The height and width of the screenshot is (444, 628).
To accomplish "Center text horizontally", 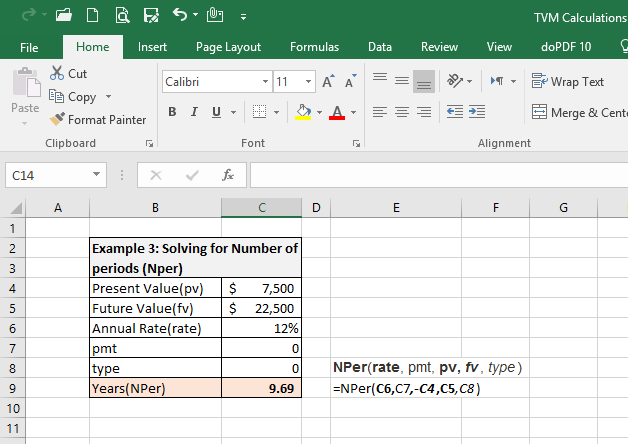I will click(402, 112).
